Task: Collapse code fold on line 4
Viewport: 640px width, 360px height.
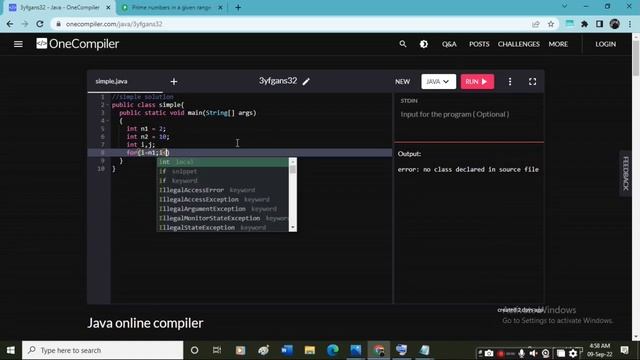Action: coord(107,121)
